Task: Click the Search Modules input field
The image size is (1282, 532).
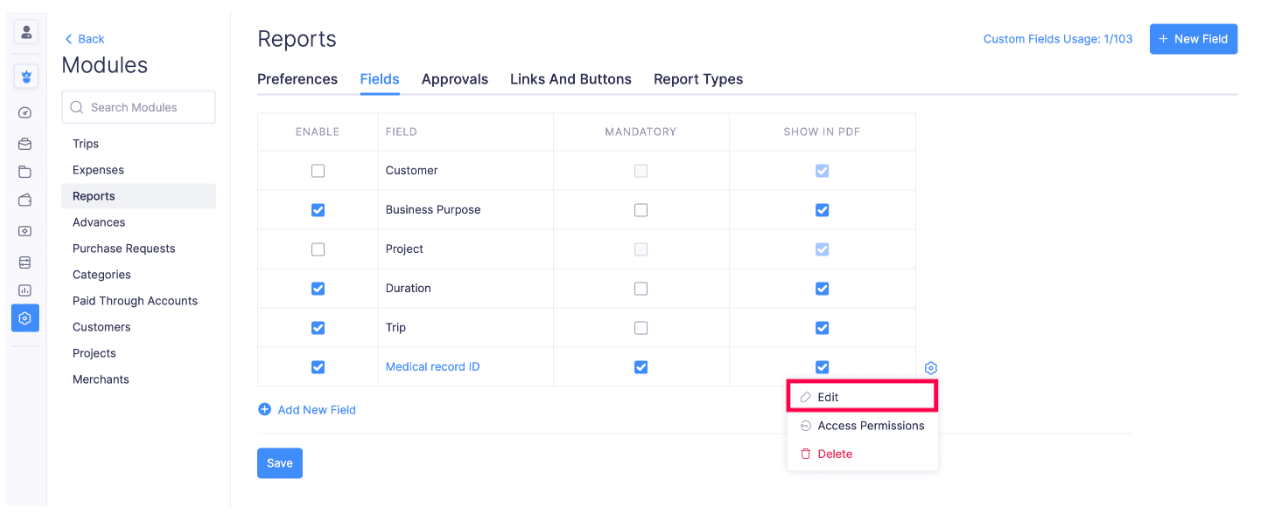Action: click(x=139, y=108)
